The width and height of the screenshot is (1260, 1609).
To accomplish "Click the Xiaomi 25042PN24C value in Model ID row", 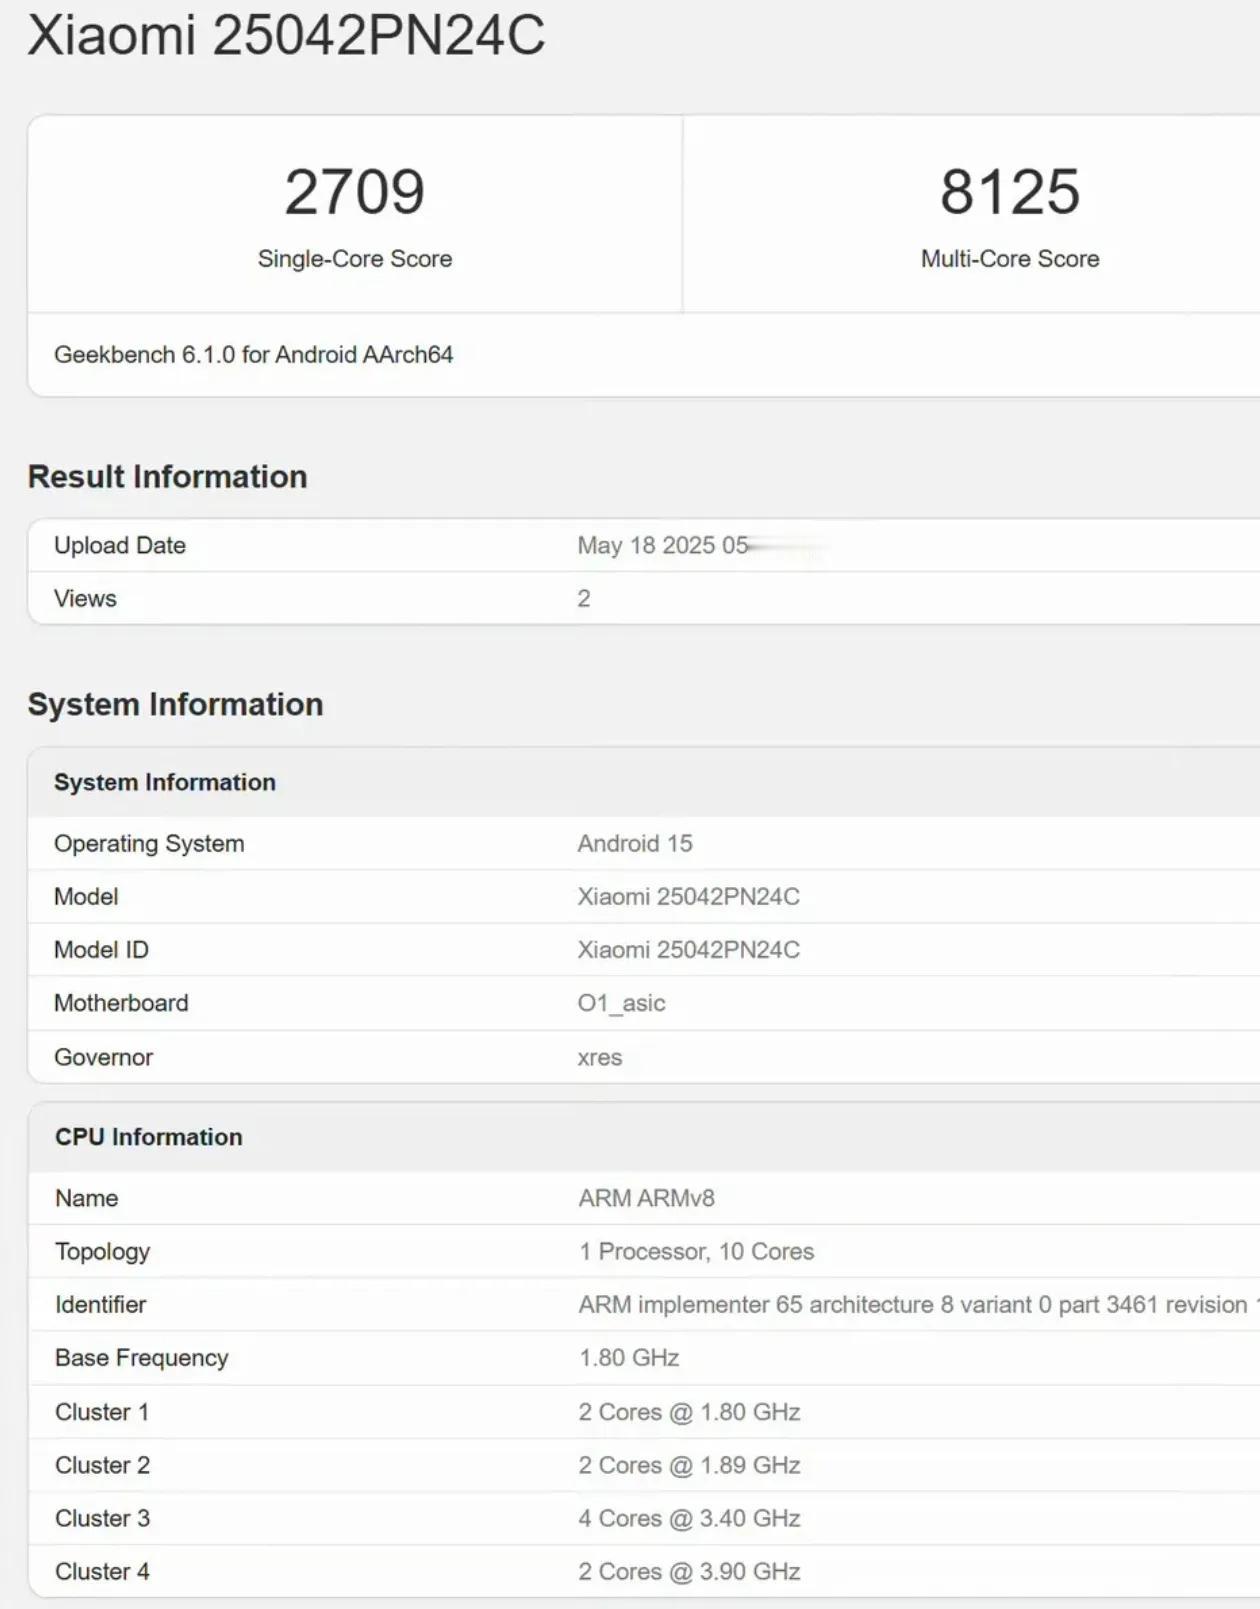I will [688, 949].
